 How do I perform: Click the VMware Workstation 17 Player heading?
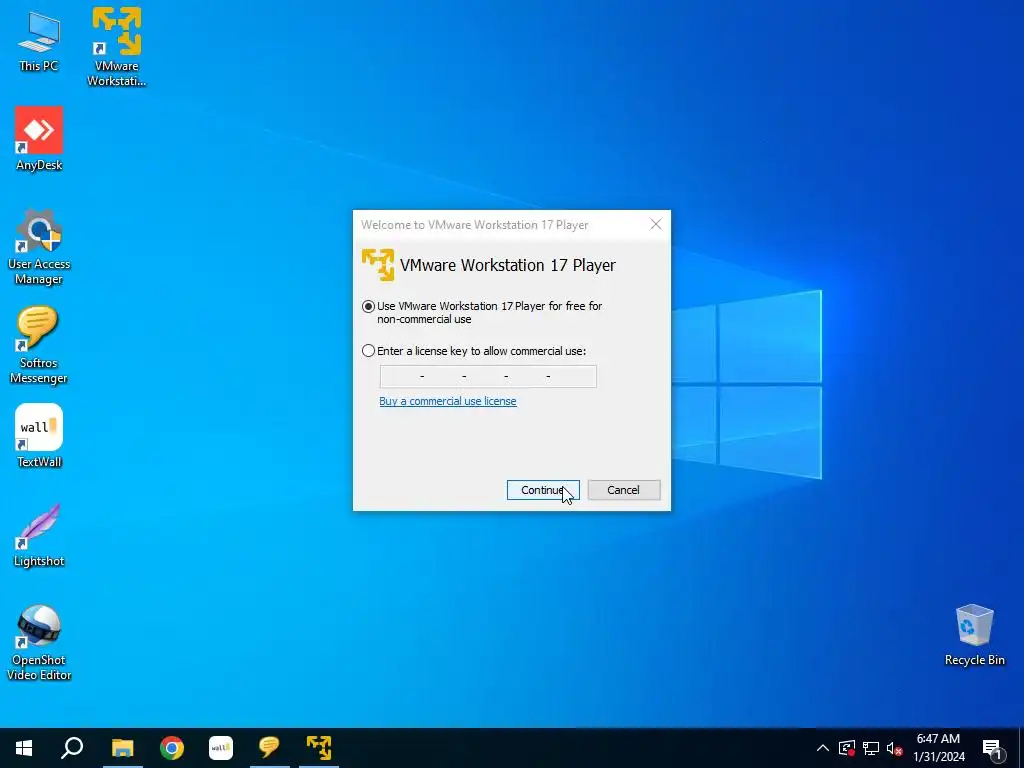tap(507, 265)
